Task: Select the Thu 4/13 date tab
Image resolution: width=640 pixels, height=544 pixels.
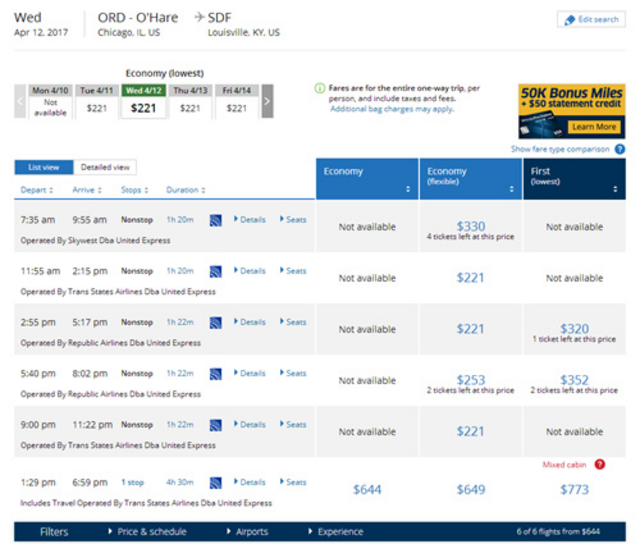Action: tap(190, 101)
